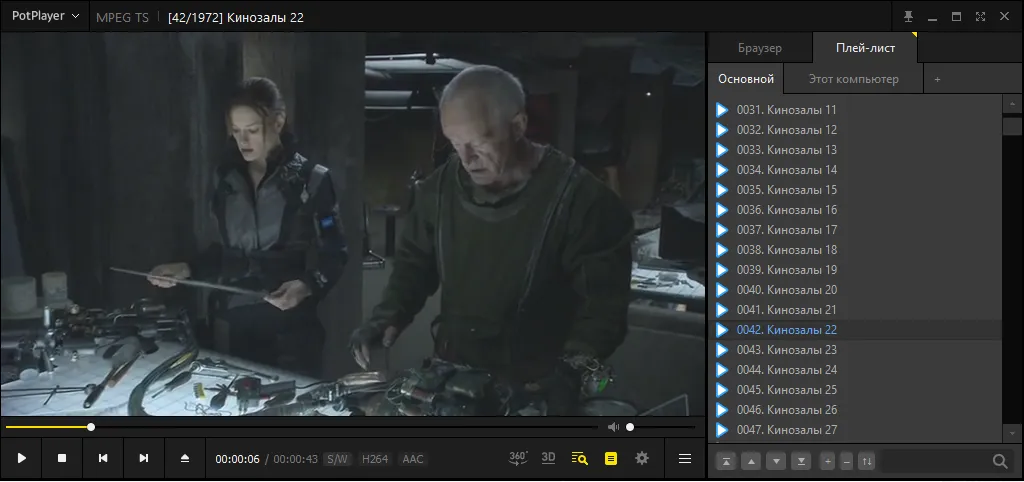
Task: Click the total duration 00:00:43
Action: pyautogui.click(x=295, y=459)
